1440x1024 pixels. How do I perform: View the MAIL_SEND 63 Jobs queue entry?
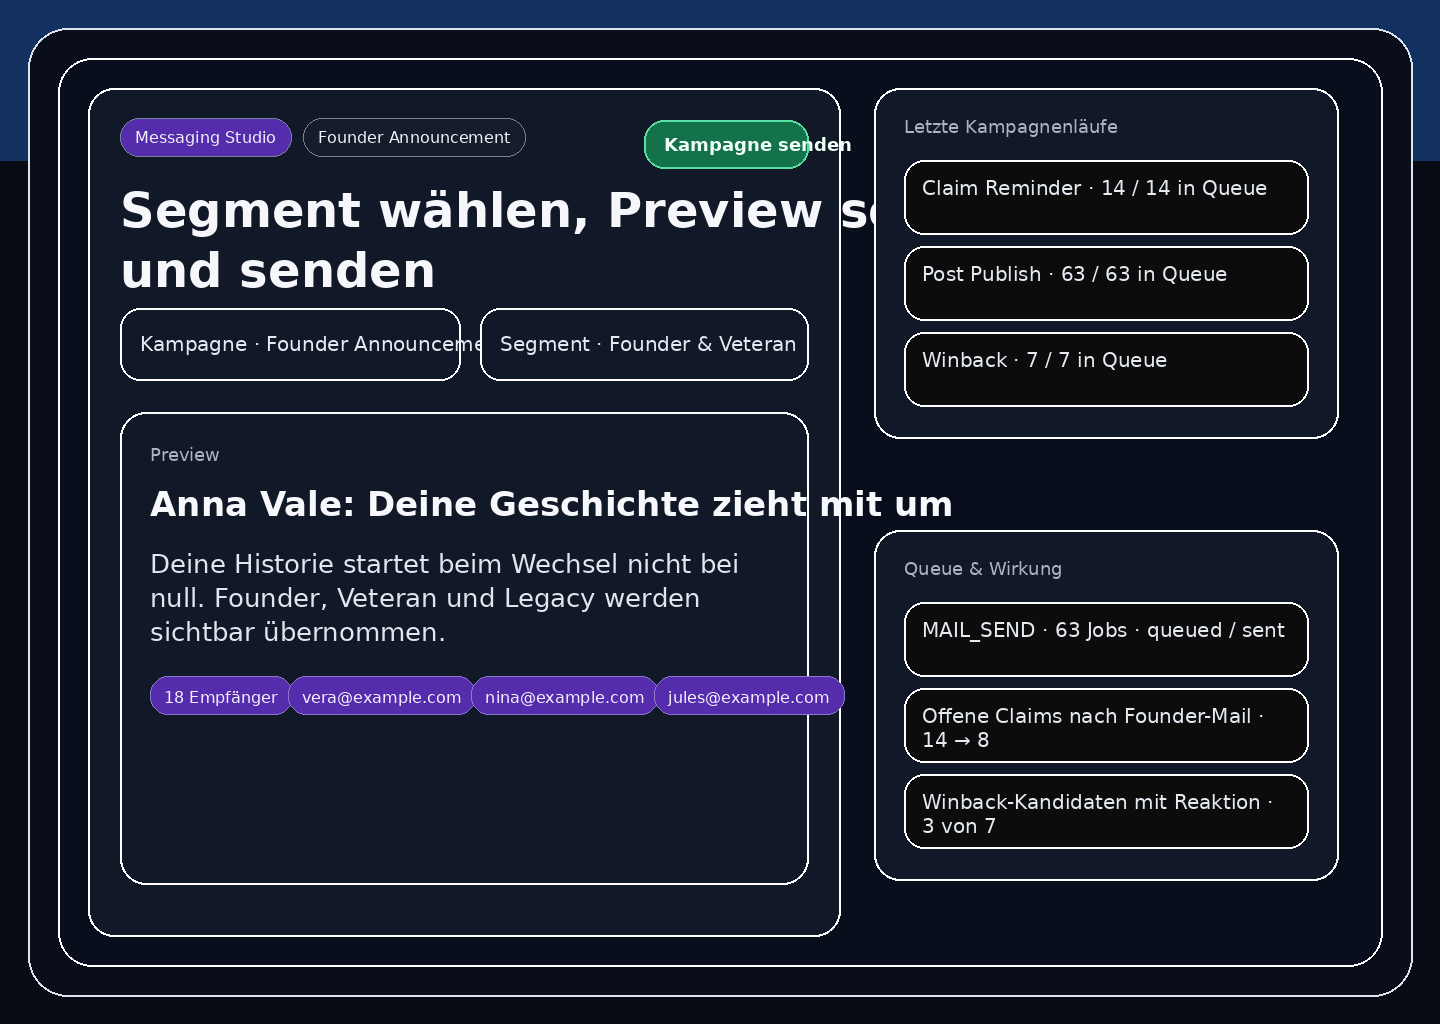click(x=1106, y=640)
